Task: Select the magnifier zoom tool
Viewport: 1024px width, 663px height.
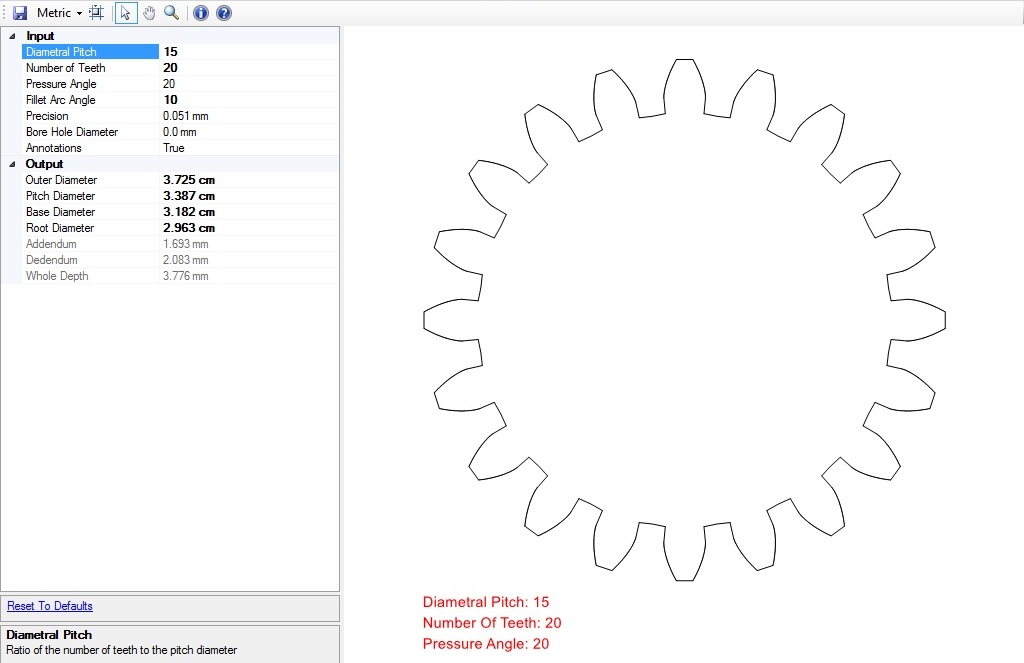Action: point(171,13)
